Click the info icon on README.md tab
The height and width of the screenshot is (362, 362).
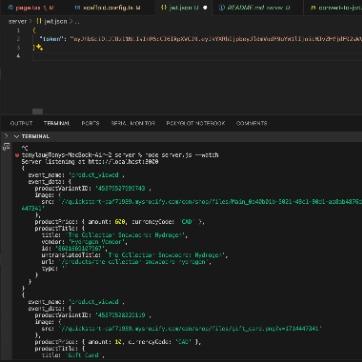[x=222, y=8]
